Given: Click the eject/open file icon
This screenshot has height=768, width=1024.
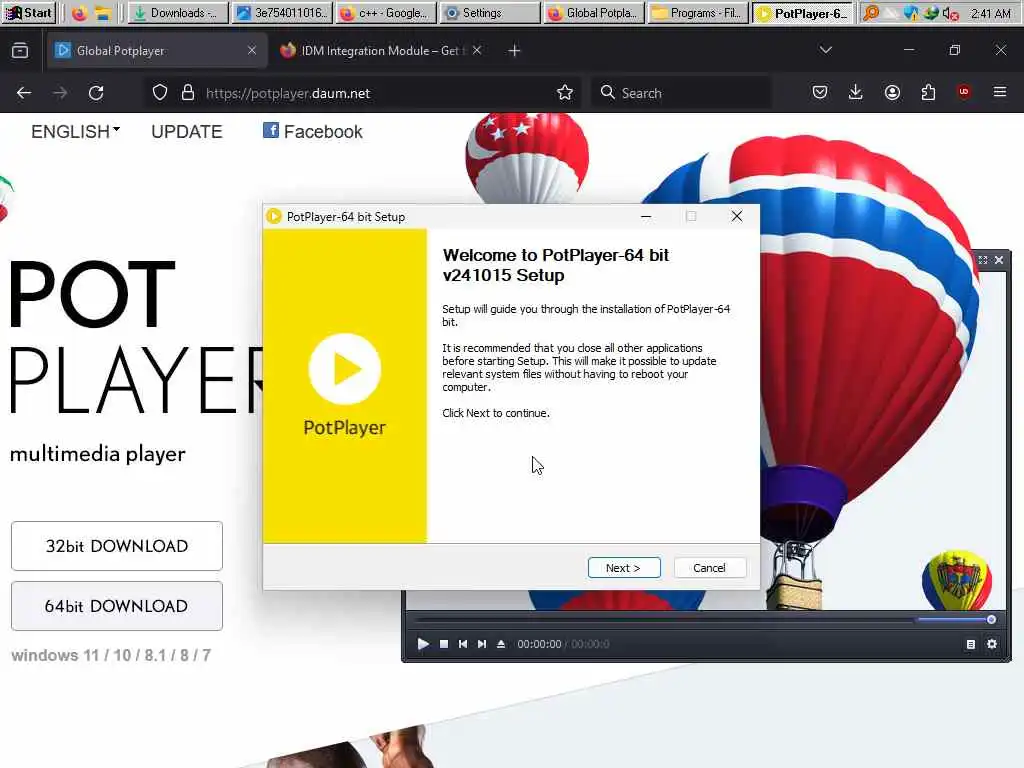Looking at the screenshot, I should (501, 644).
